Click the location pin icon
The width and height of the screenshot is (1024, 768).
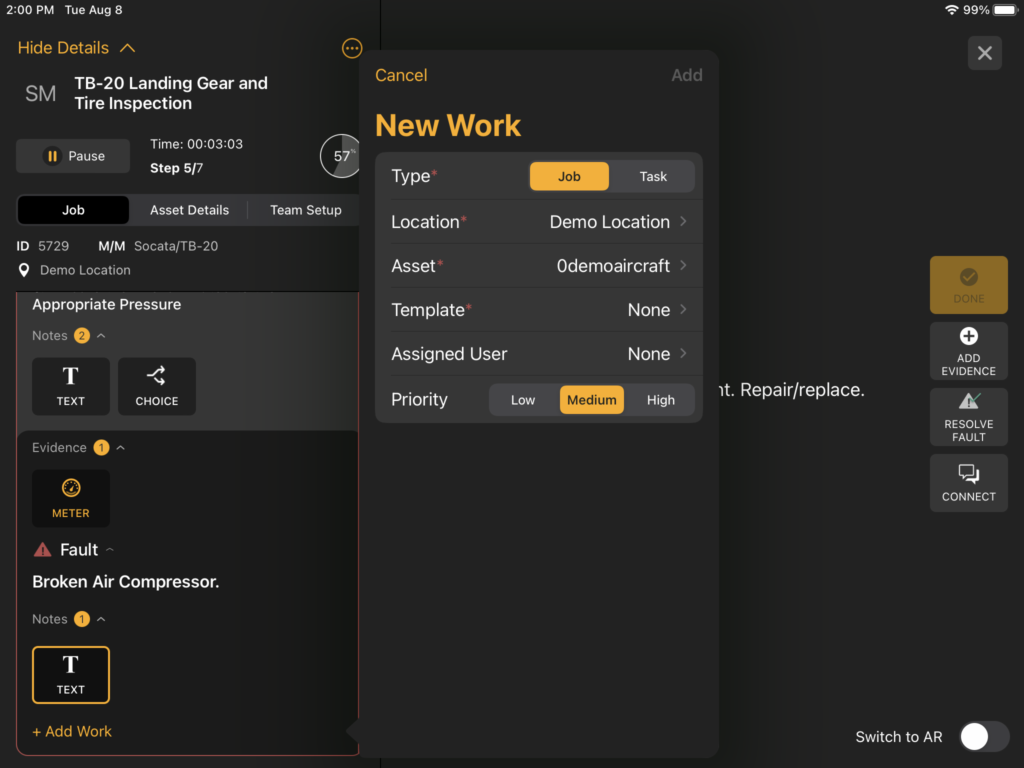coord(24,270)
